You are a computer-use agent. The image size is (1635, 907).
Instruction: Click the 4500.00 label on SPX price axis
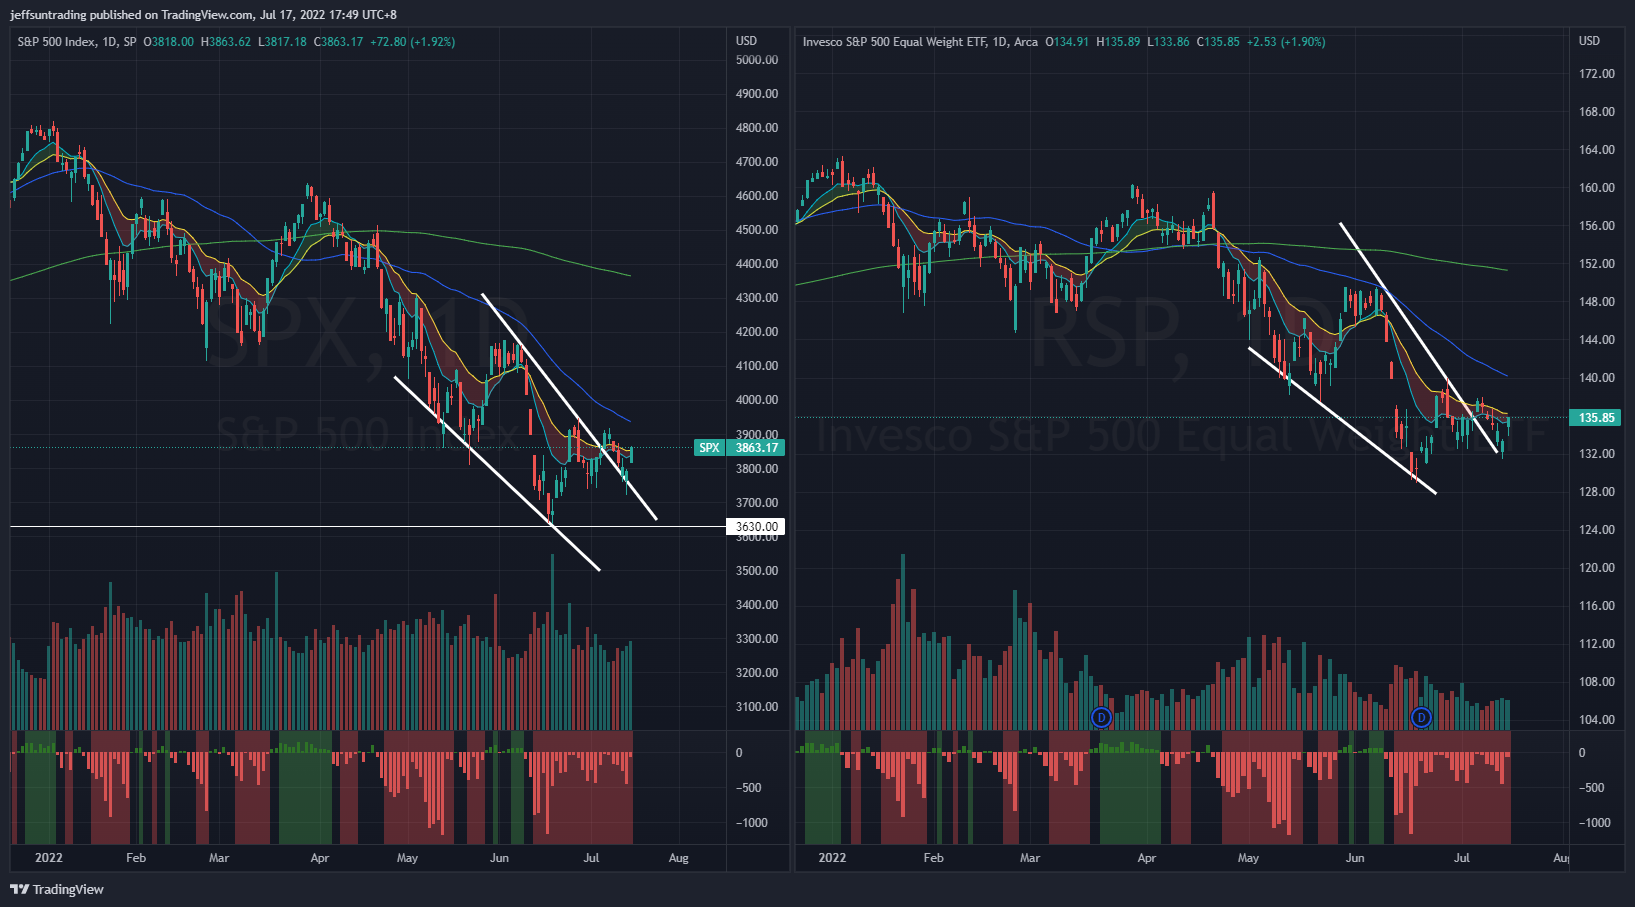click(756, 230)
